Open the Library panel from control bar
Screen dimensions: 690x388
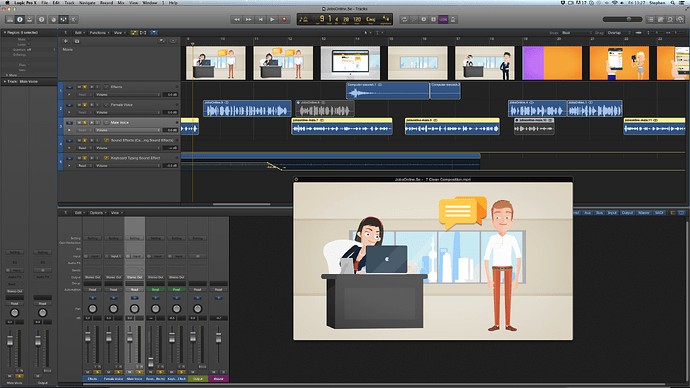point(10,19)
